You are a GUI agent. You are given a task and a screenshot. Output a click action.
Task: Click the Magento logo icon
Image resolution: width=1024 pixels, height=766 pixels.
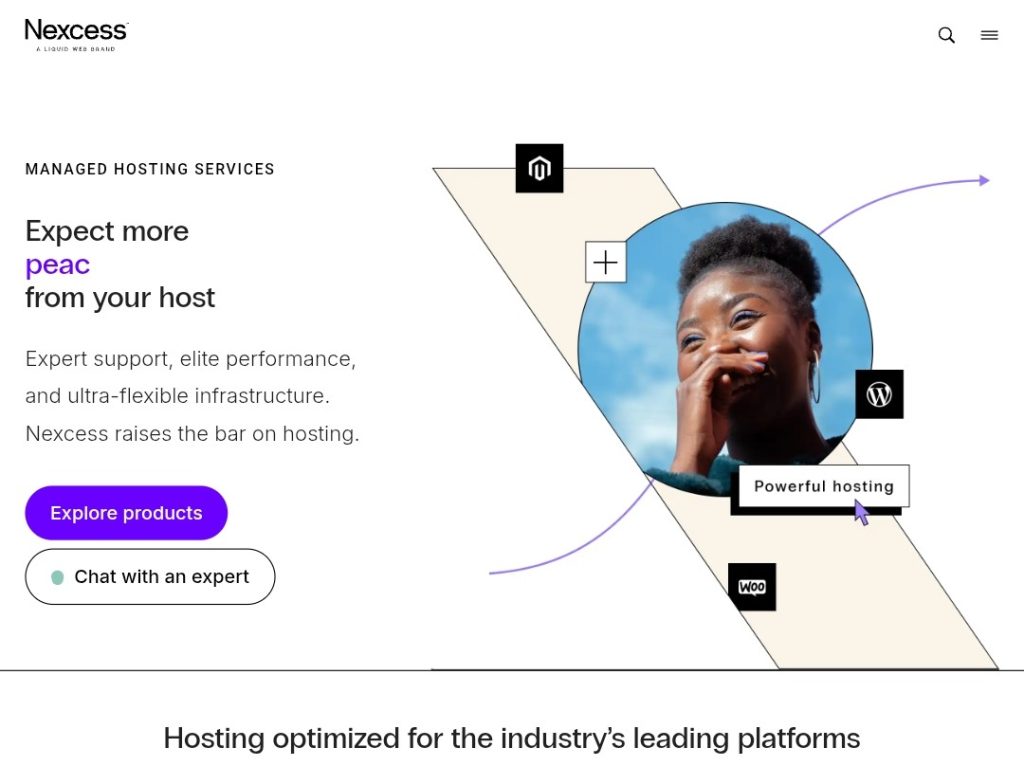539,168
